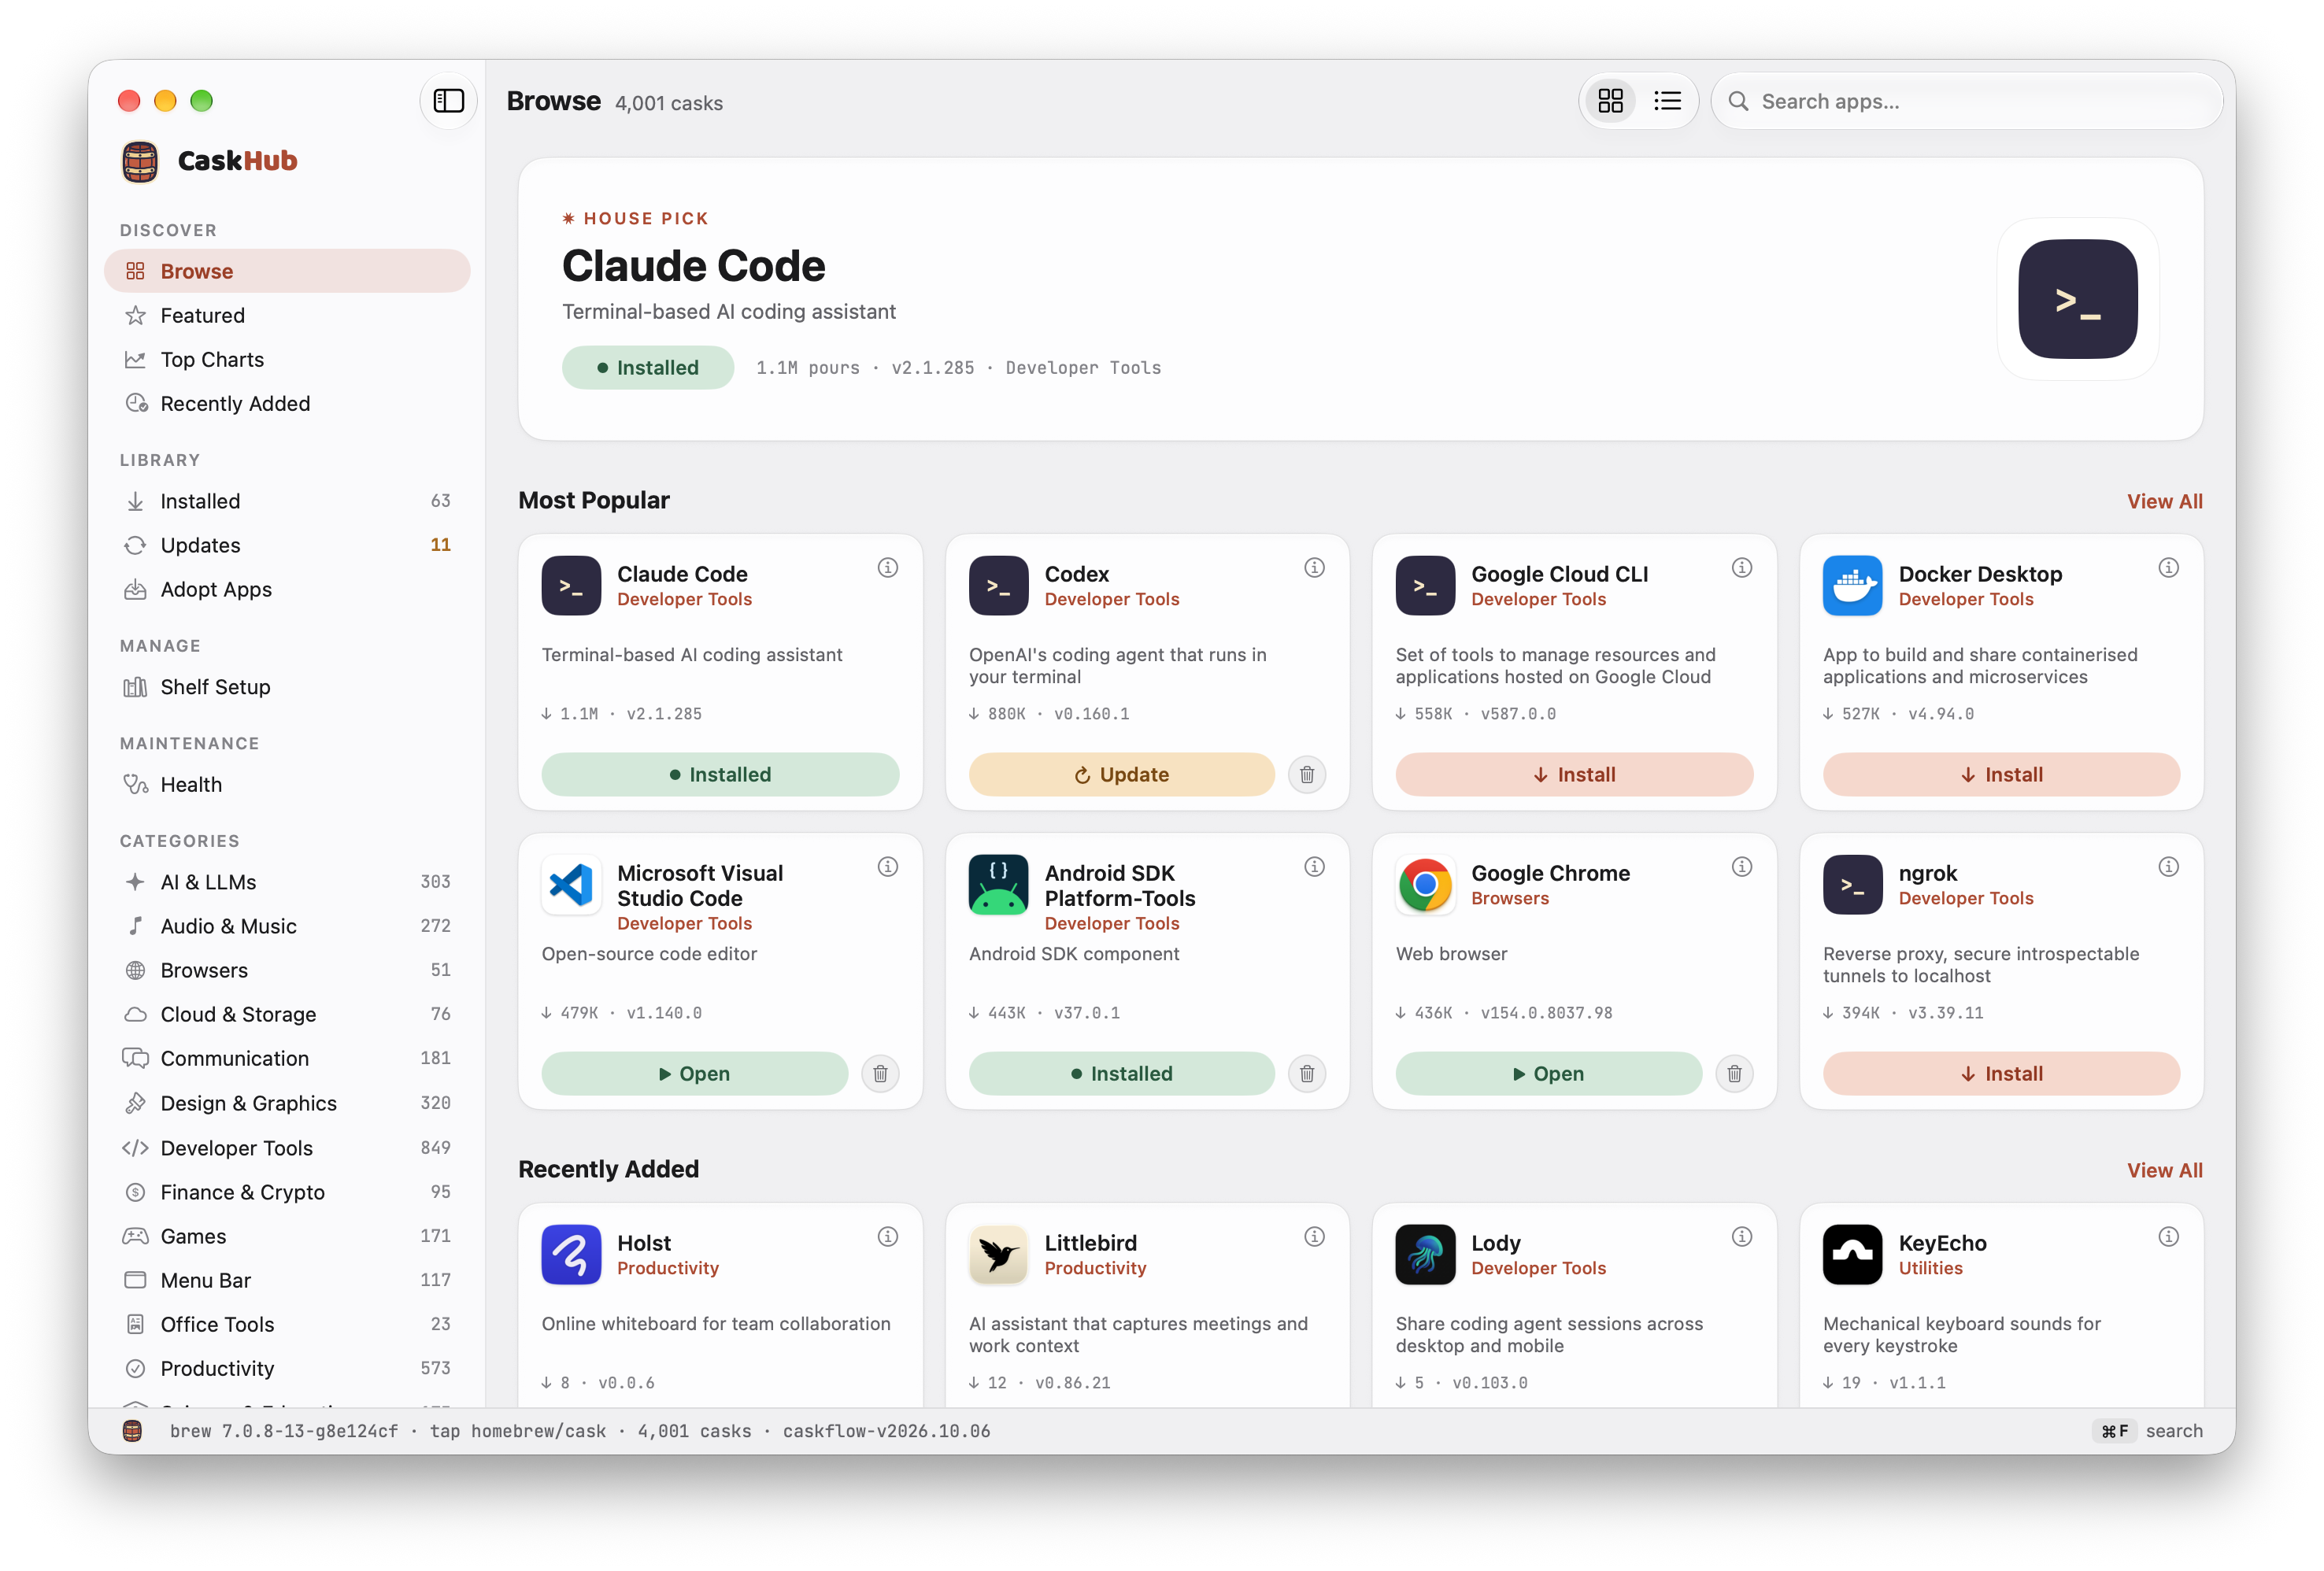Show info for ngrok card
This screenshot has height=1571, width=2324.
click(2168, 867)
